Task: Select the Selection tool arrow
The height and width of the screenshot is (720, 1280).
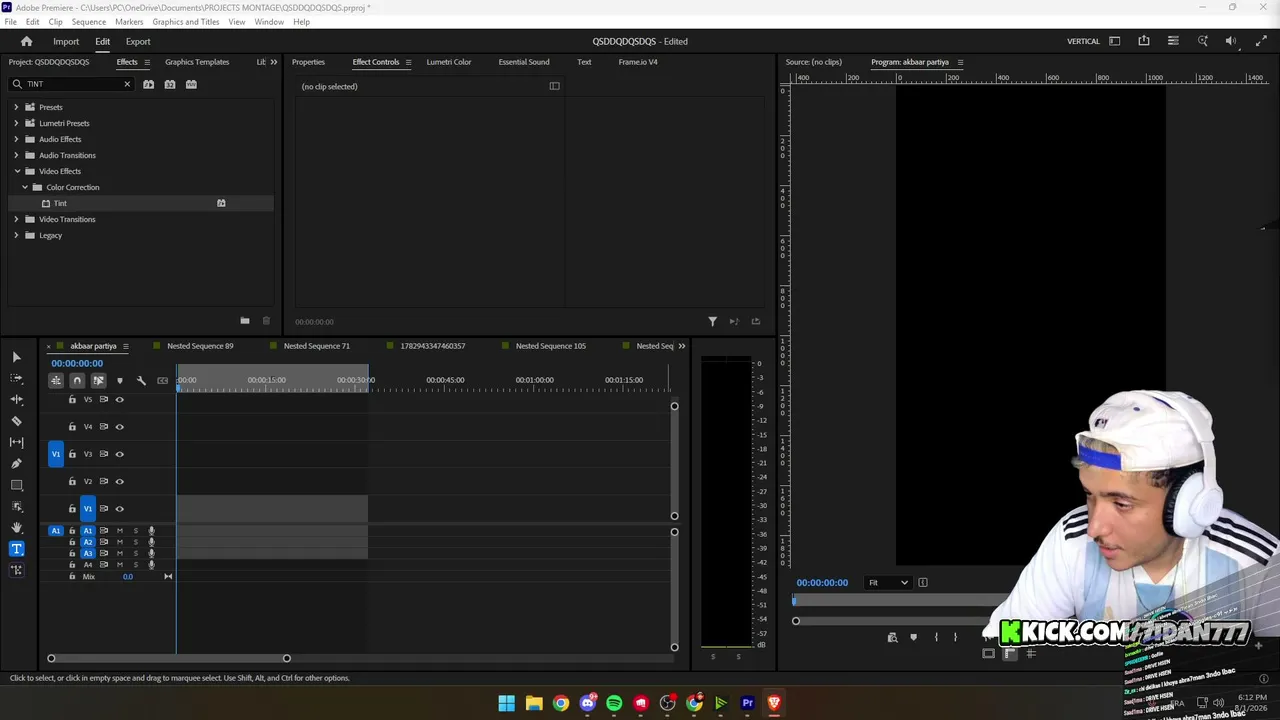Action: tap(16, 357)
